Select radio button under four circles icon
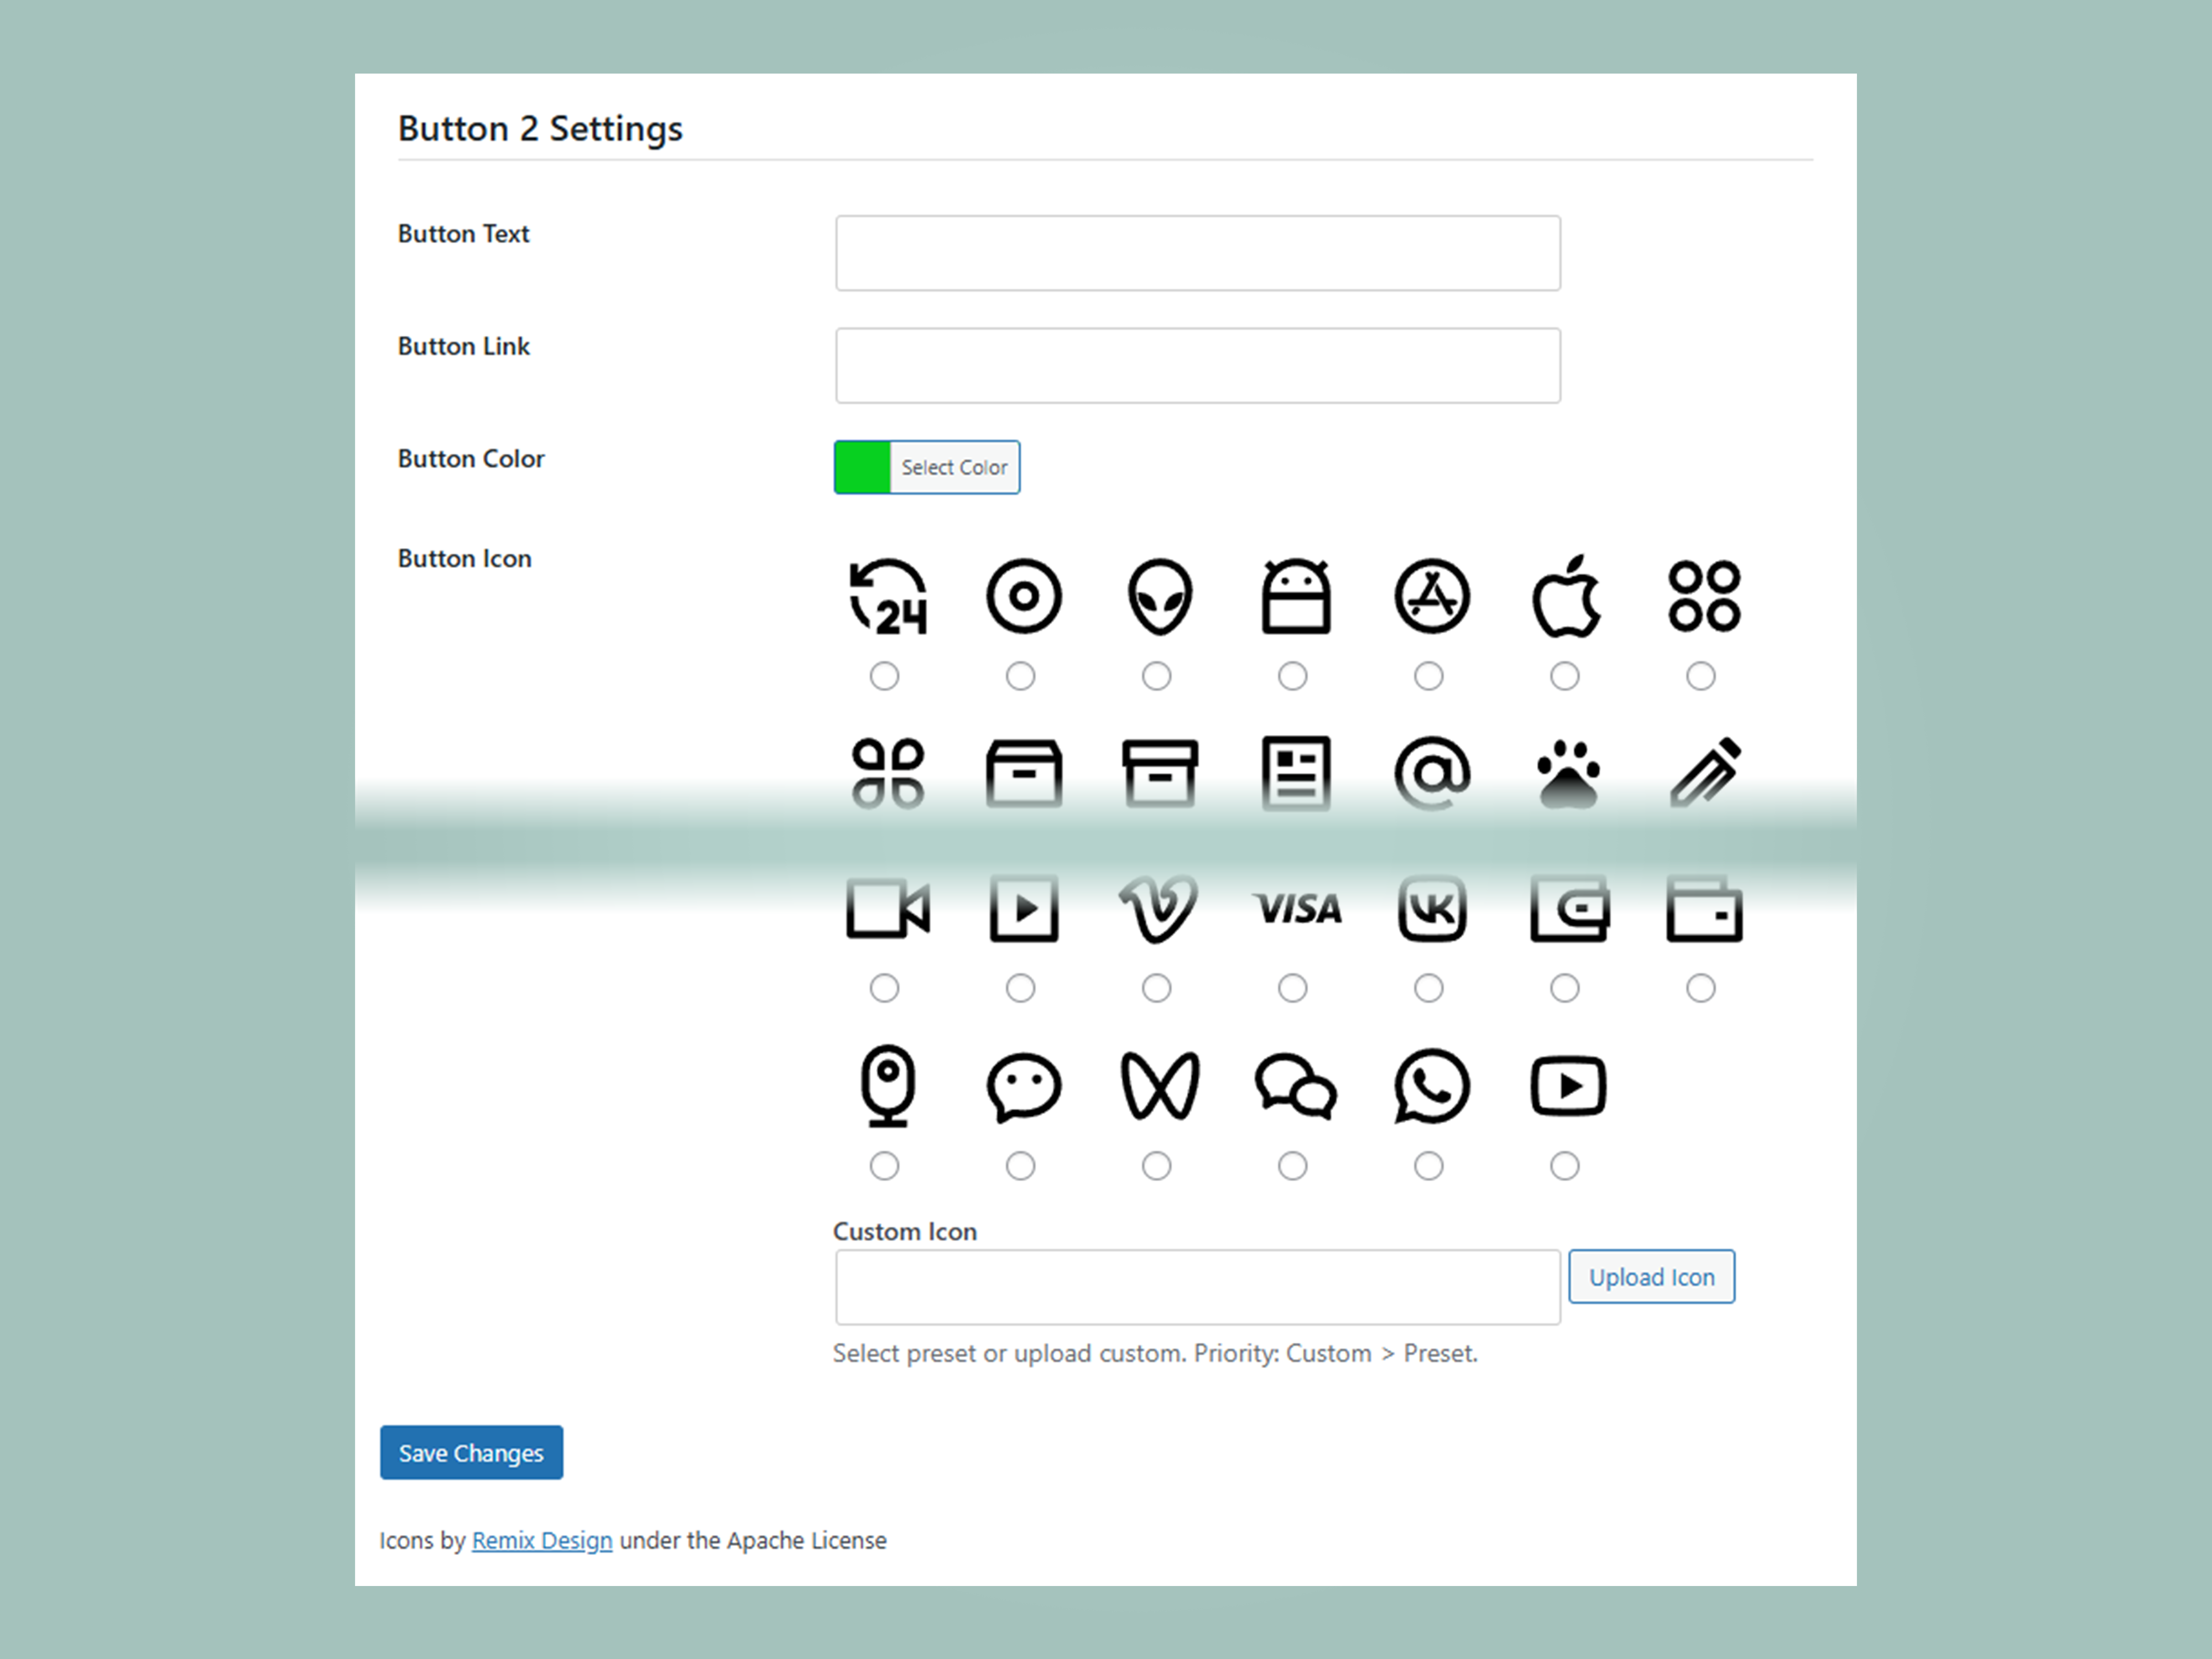The width and height of the screenshot is (2212, 1659). (1700, 676)
